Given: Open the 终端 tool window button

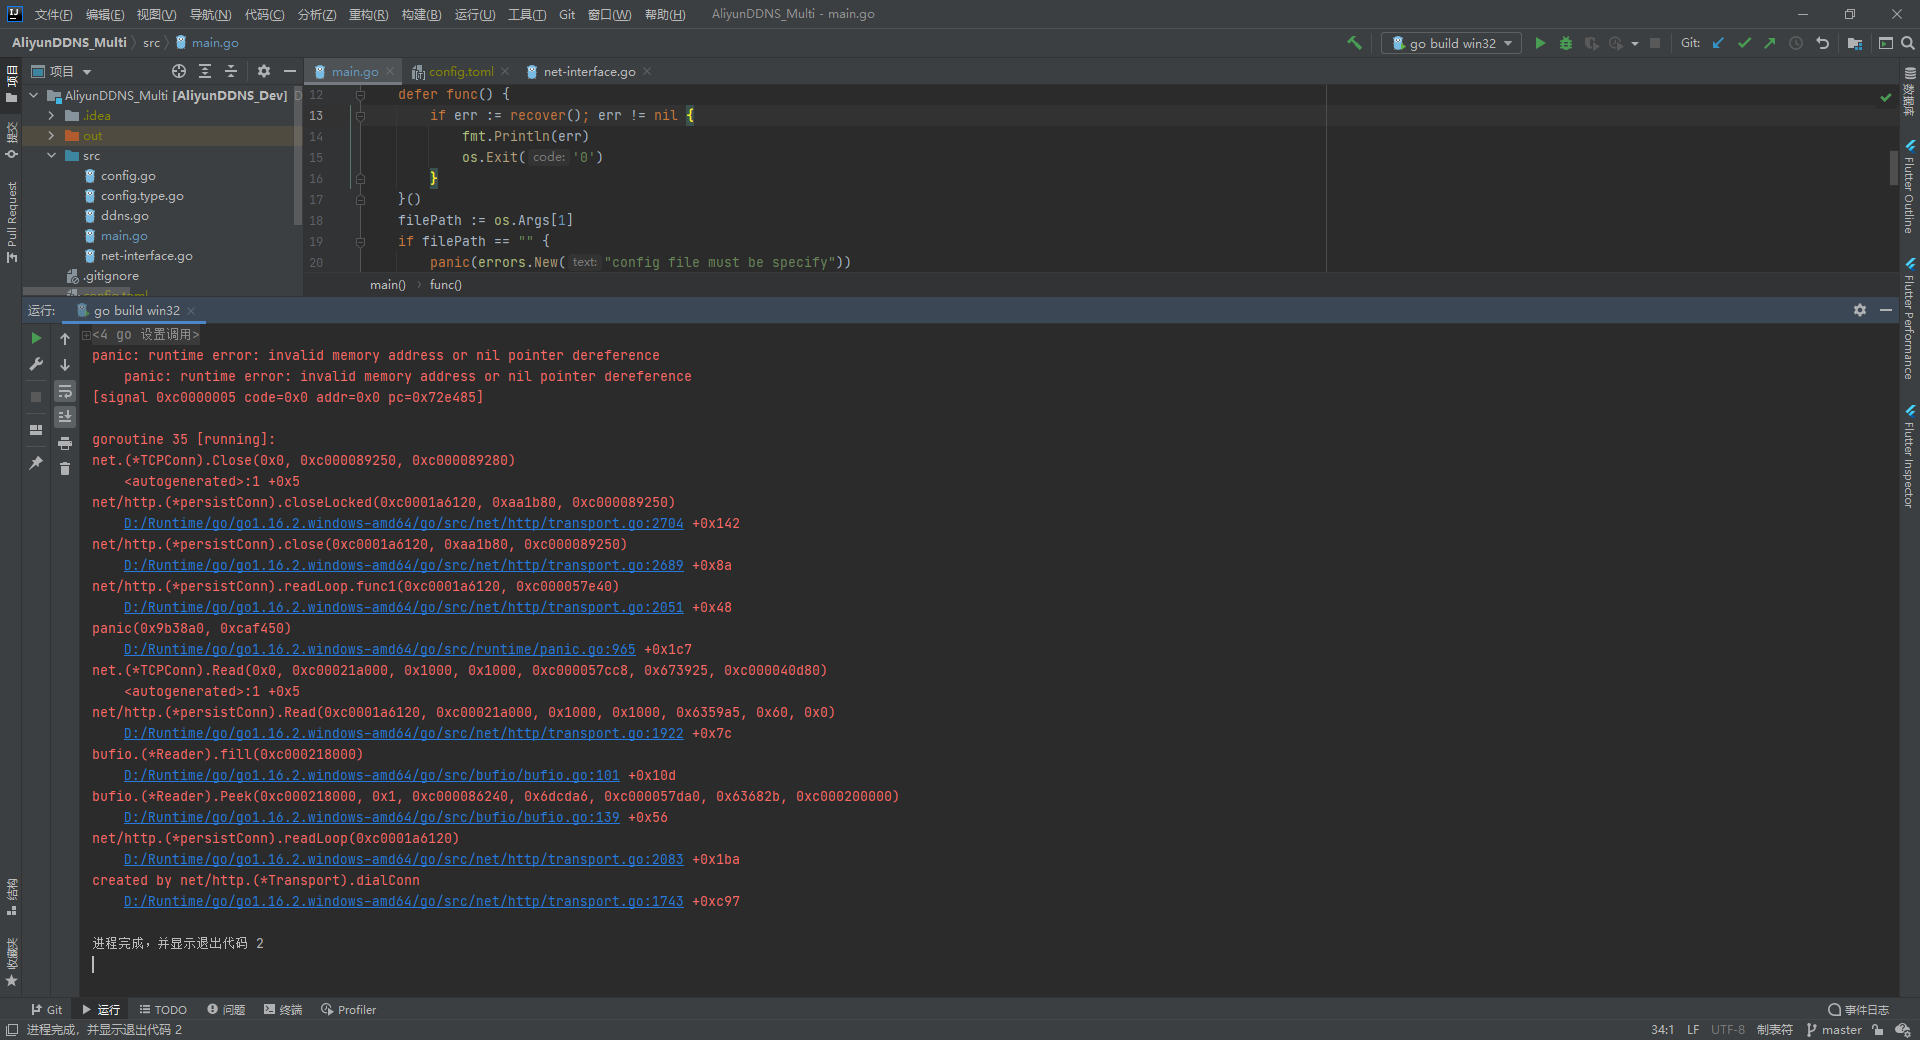Looking at the screenshot, I should tap(283, 1010).
